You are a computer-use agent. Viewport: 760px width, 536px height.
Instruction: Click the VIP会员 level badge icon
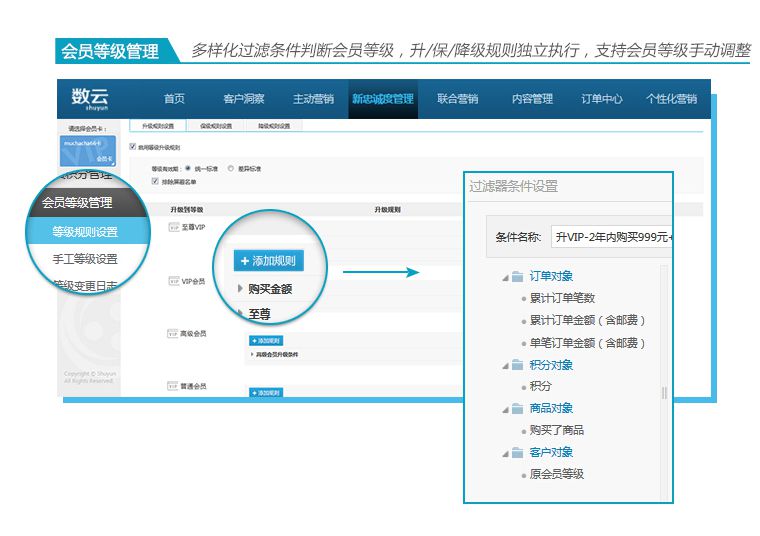172,282
